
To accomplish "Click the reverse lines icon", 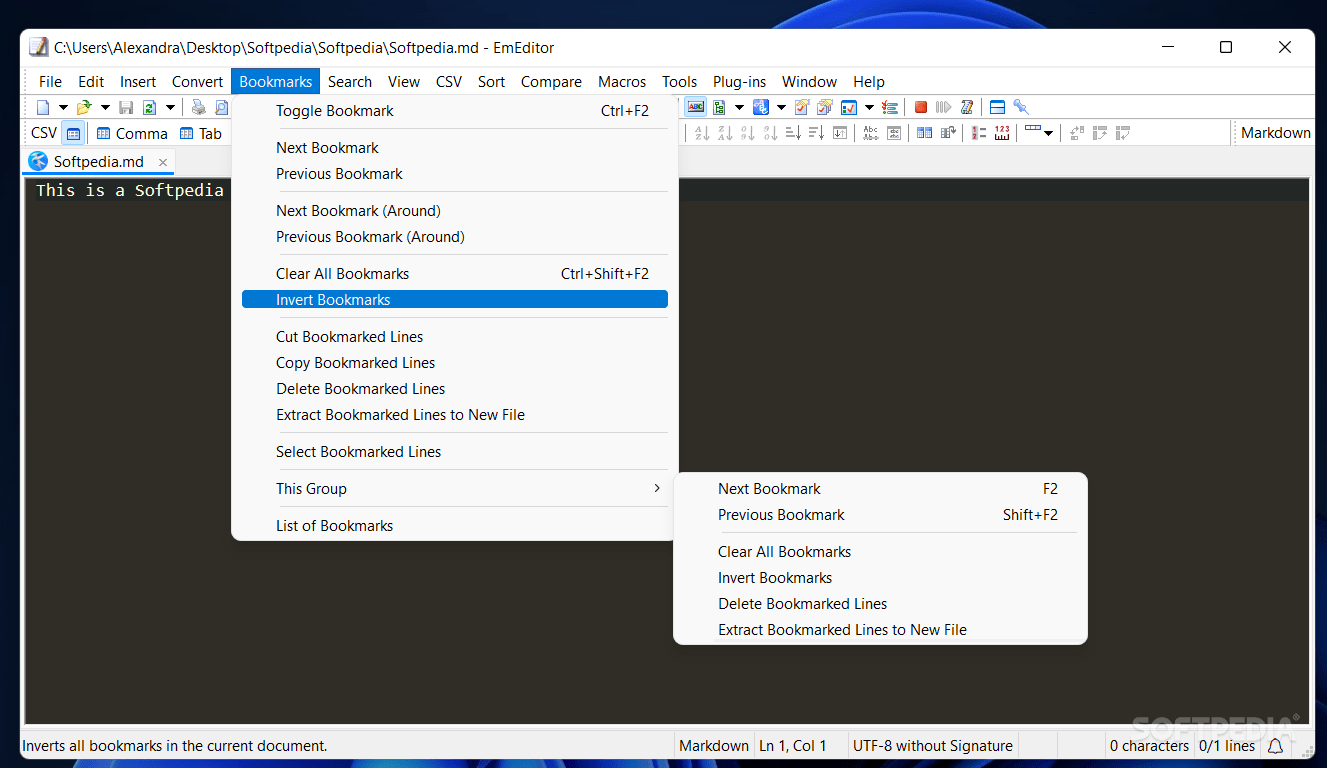I will click(x=840, y=133).
